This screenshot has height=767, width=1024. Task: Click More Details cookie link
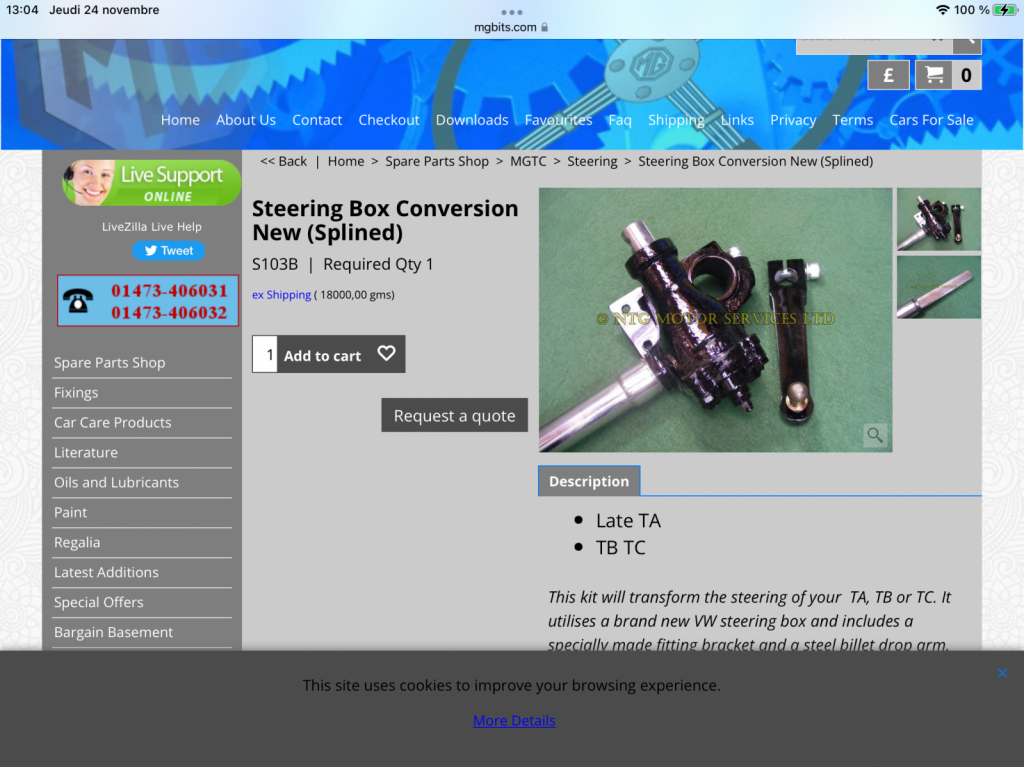click(x=514, y=721)
